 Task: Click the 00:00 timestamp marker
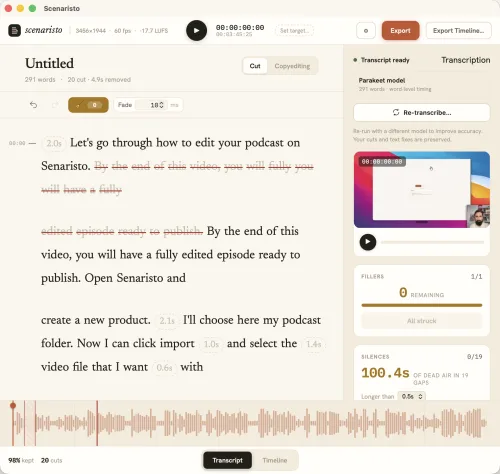click(x=17, y=143)
